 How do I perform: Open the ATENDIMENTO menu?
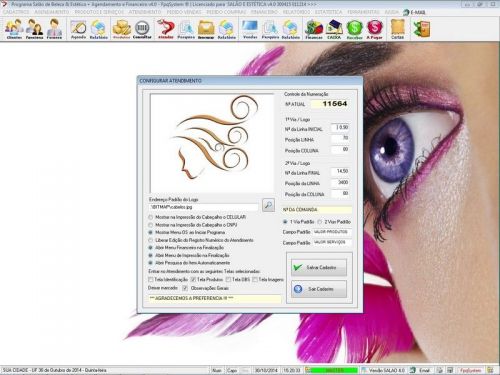point(145,12)
